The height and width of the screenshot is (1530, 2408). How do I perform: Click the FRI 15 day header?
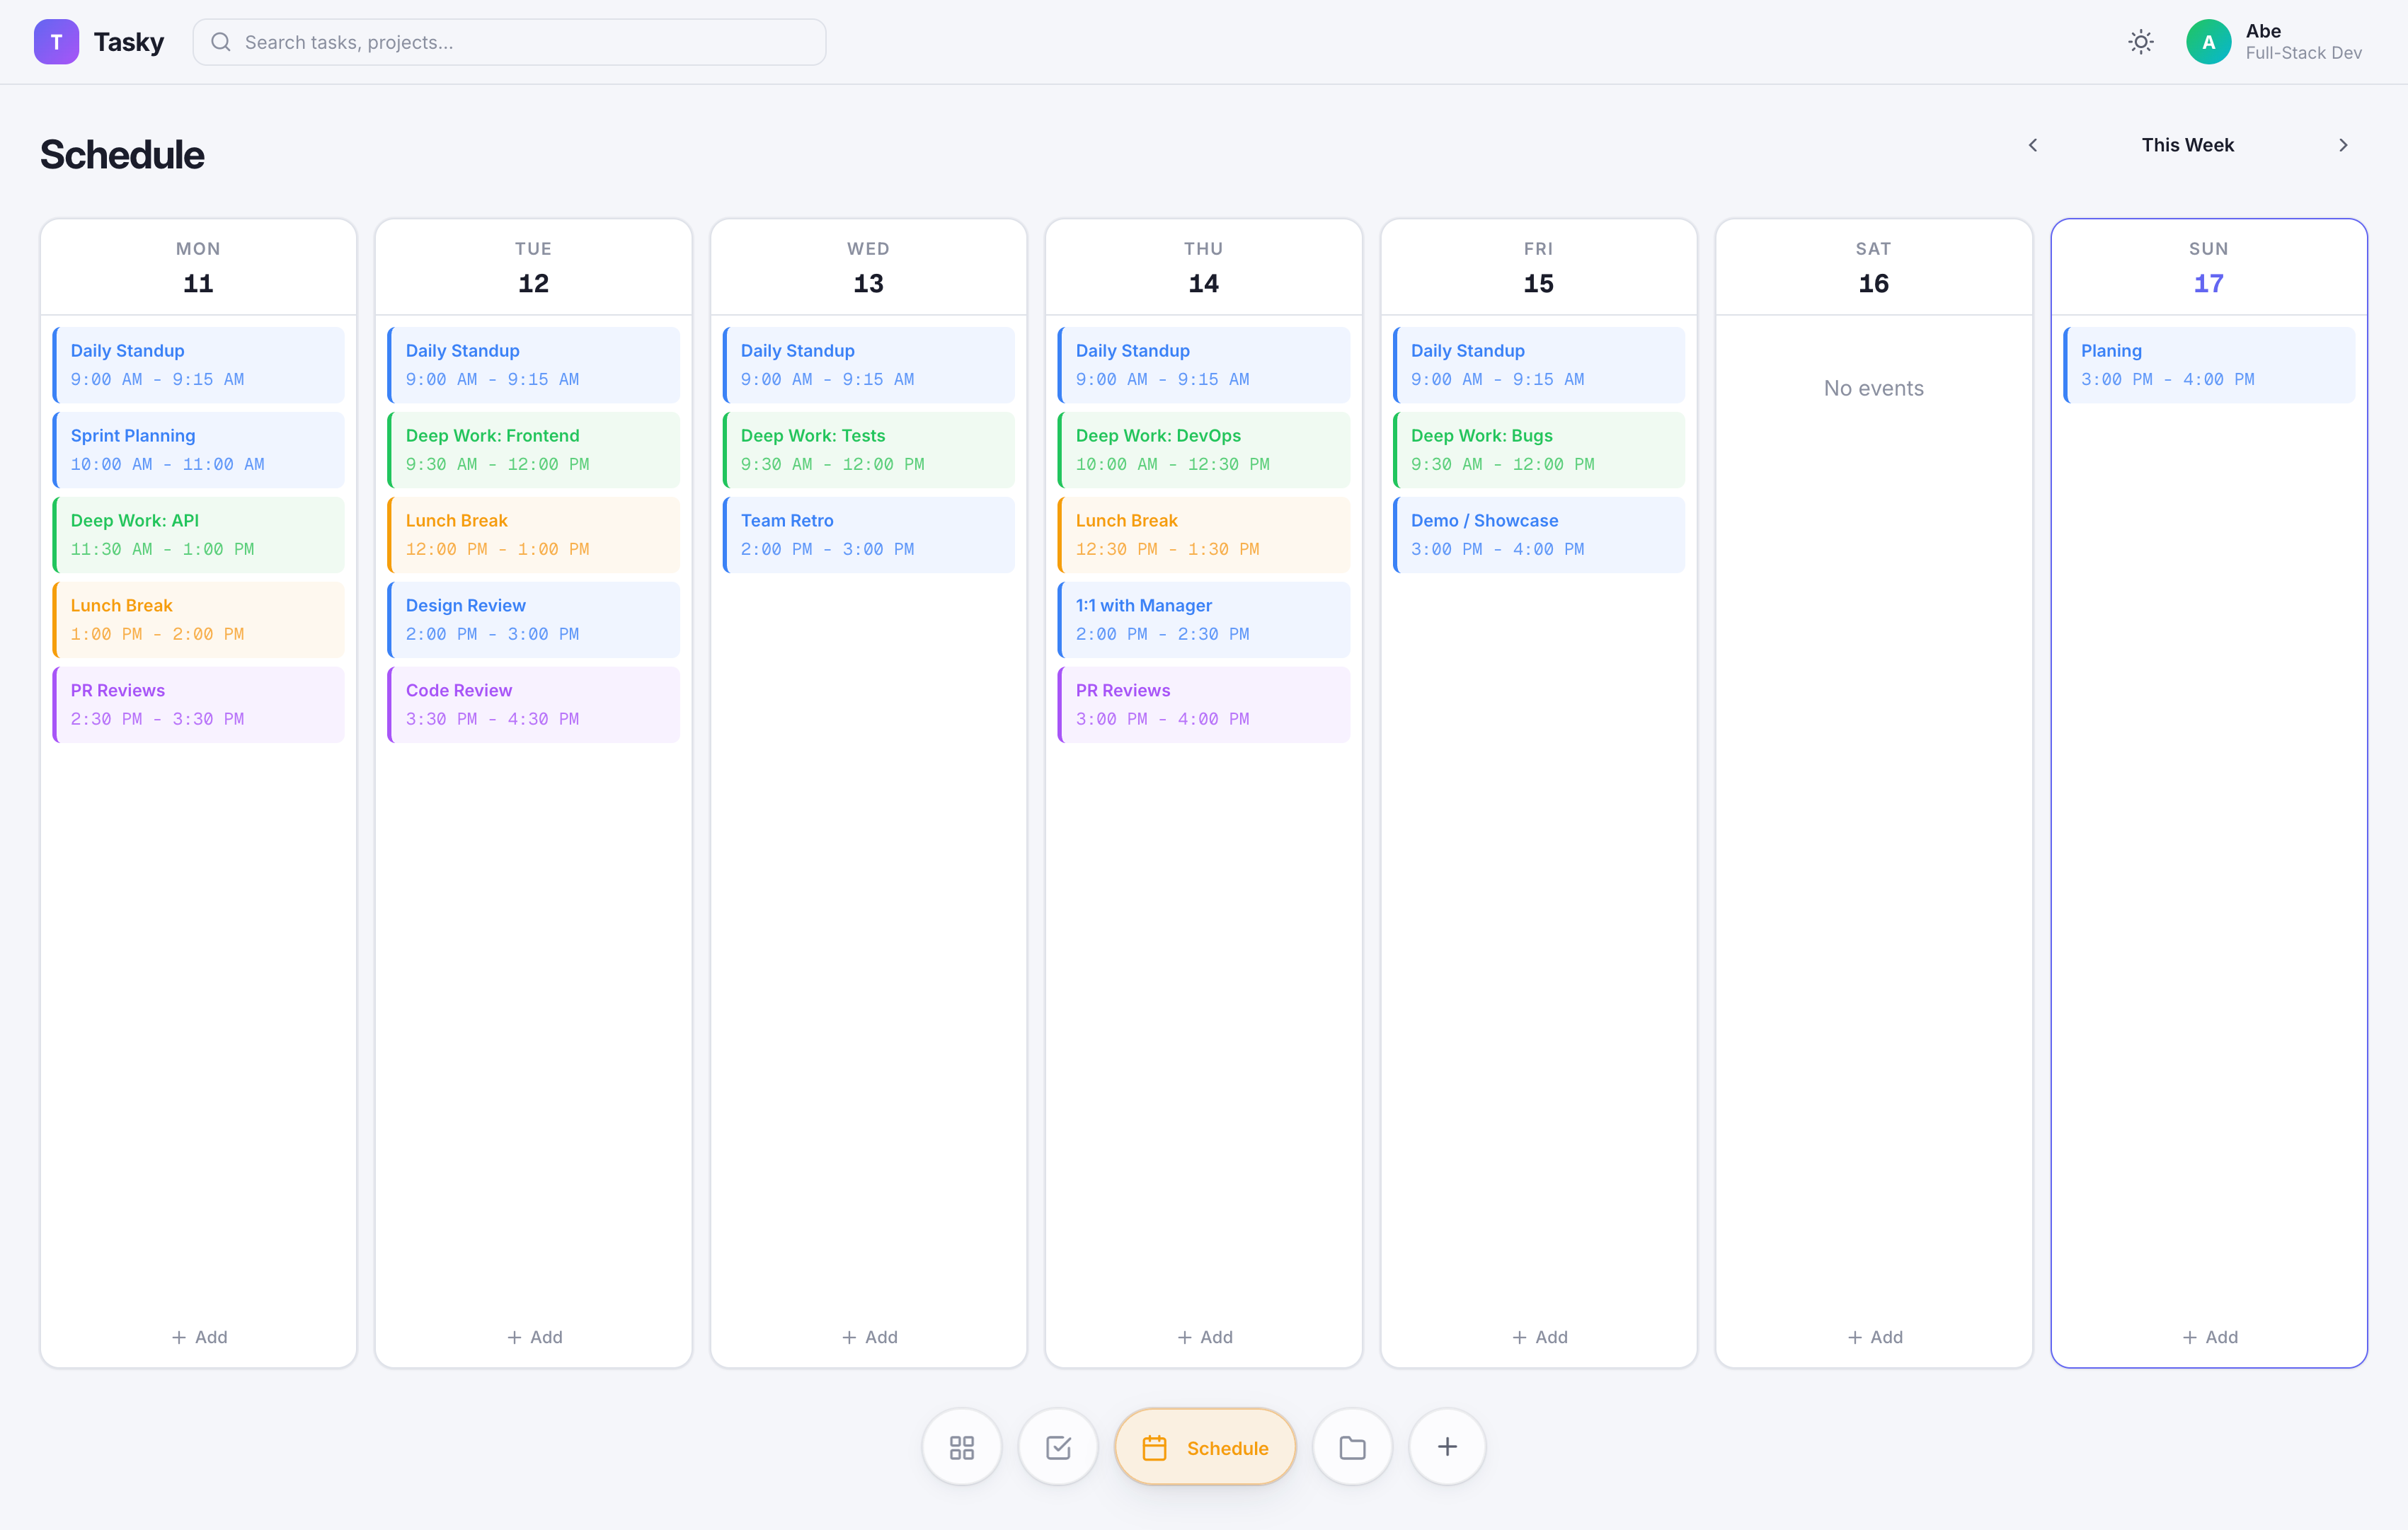click(1539, 268)
